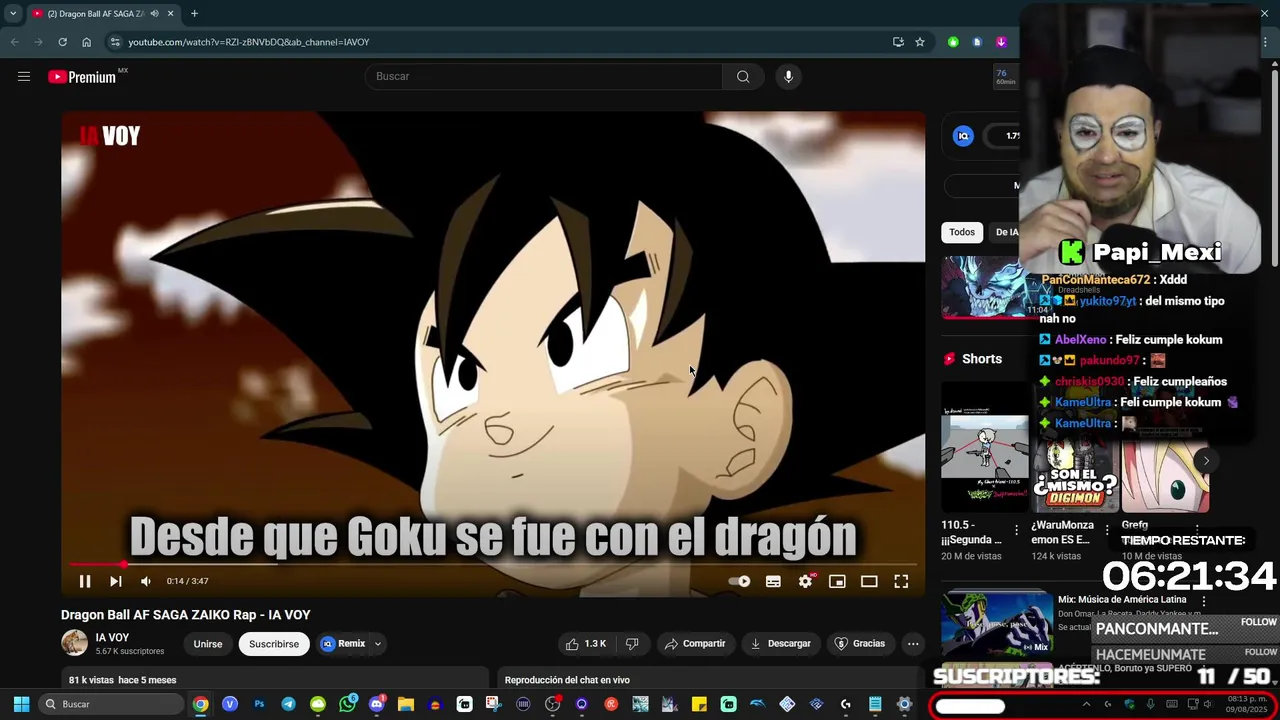Bookmark this page star icon
The height and width of the screenshot is (720, 1280).
click(x=920, y=42)
